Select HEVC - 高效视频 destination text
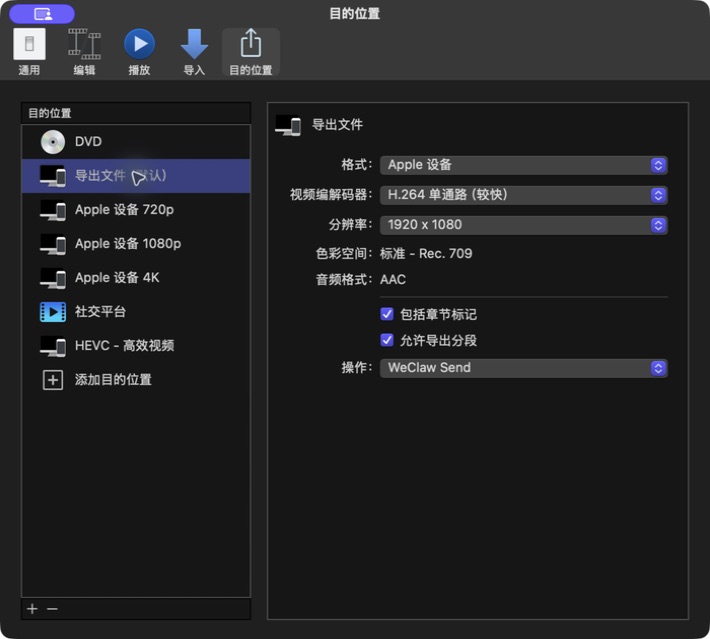The height and width of the screenshot is (639, 710). (125, 346)
